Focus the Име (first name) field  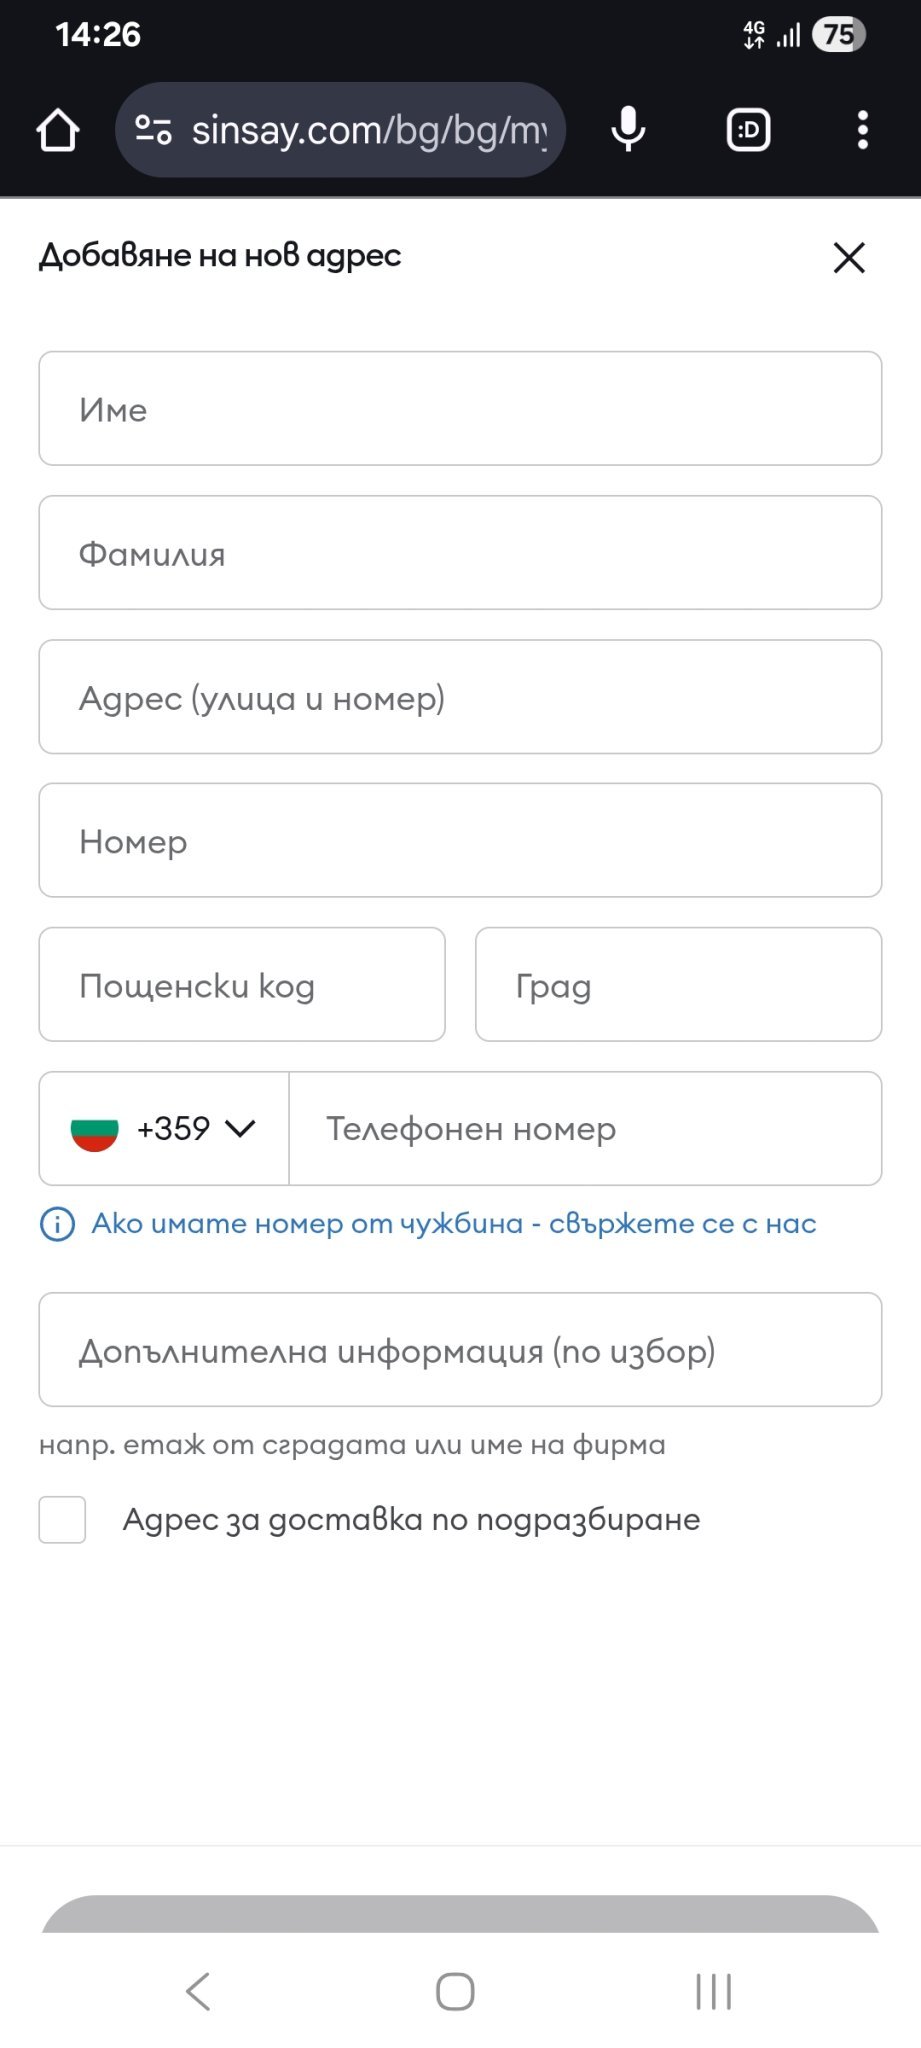[x=460, y=408]
